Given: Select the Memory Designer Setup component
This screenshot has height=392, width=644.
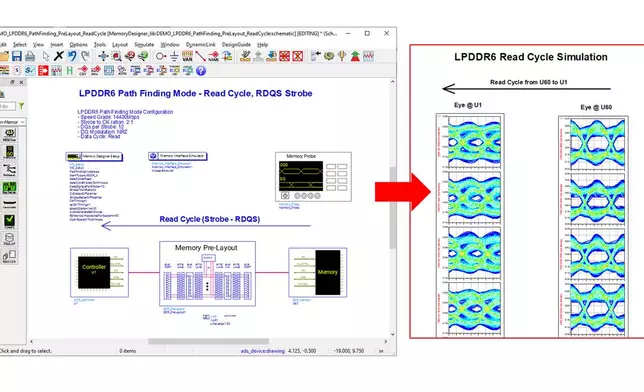Looking at the screenshot, I should [94, 157].
